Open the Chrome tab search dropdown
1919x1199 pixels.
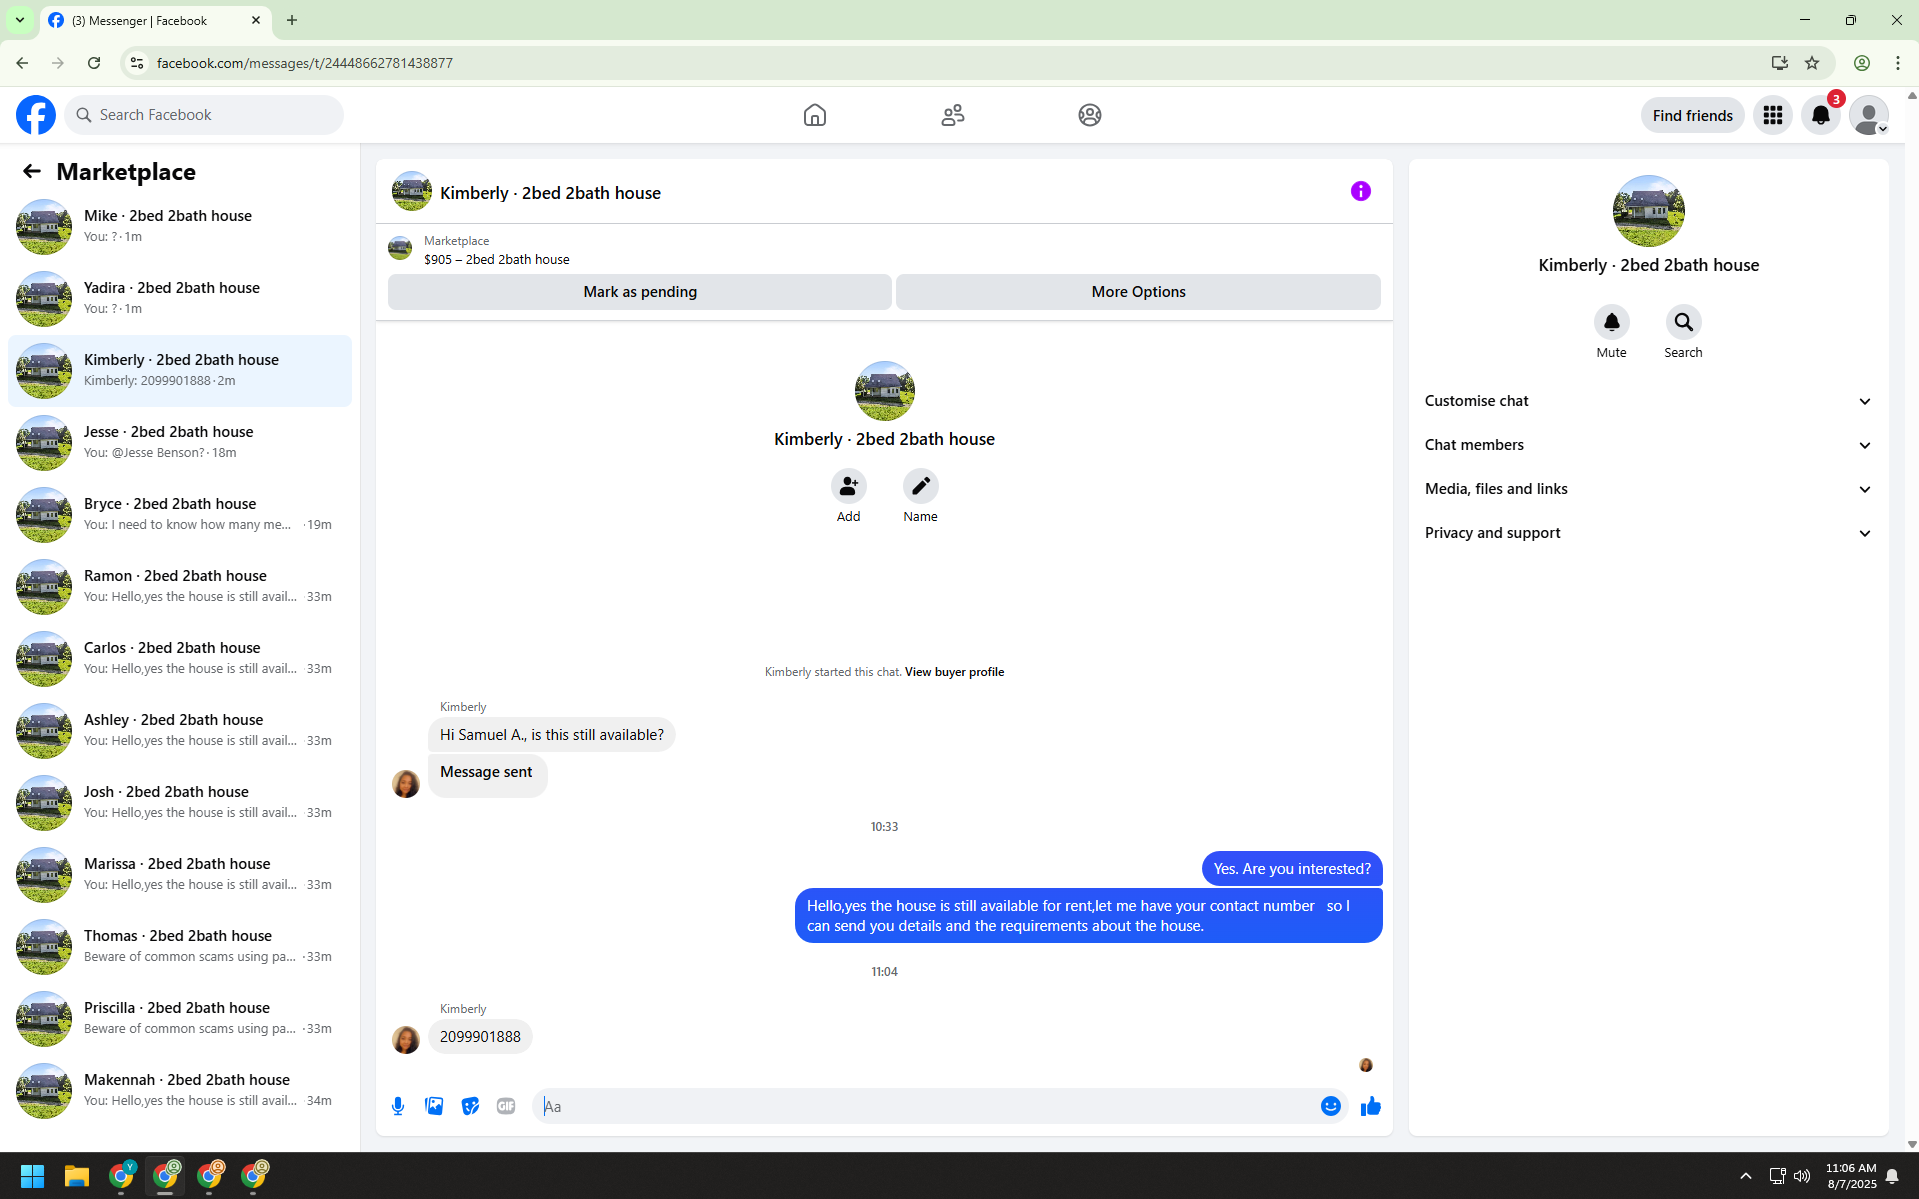(x=20, y=20)
